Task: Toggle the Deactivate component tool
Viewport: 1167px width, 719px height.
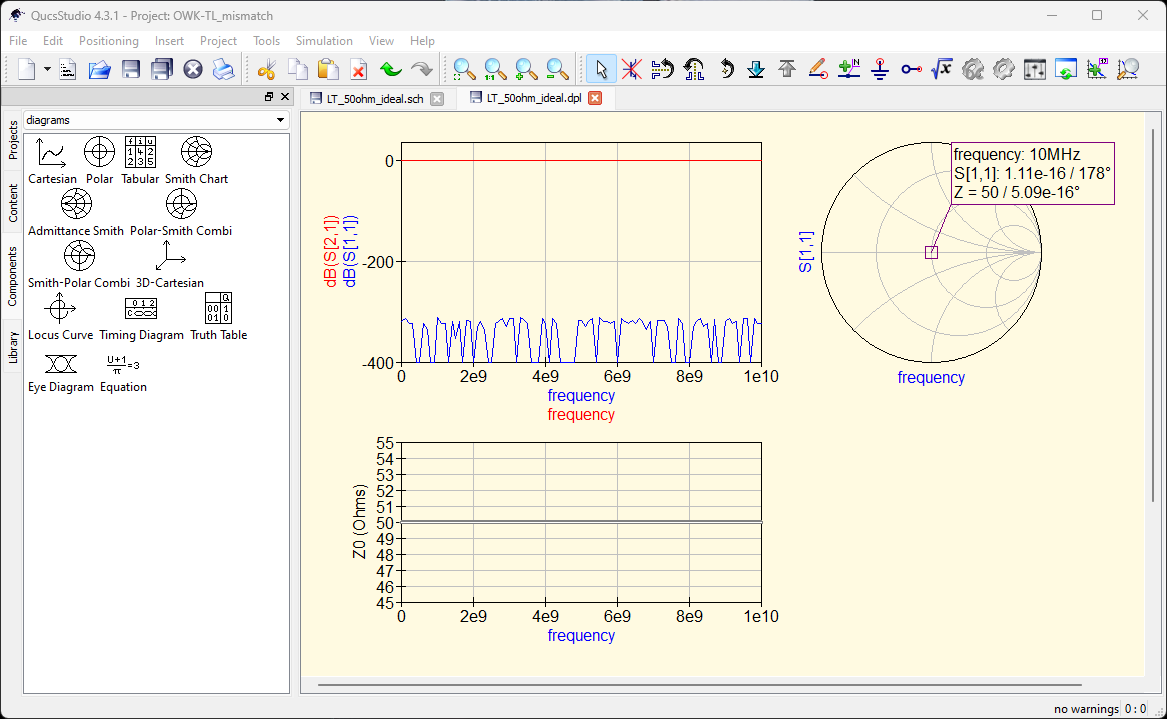Action: pyautogui.click(x=631, y=69)
